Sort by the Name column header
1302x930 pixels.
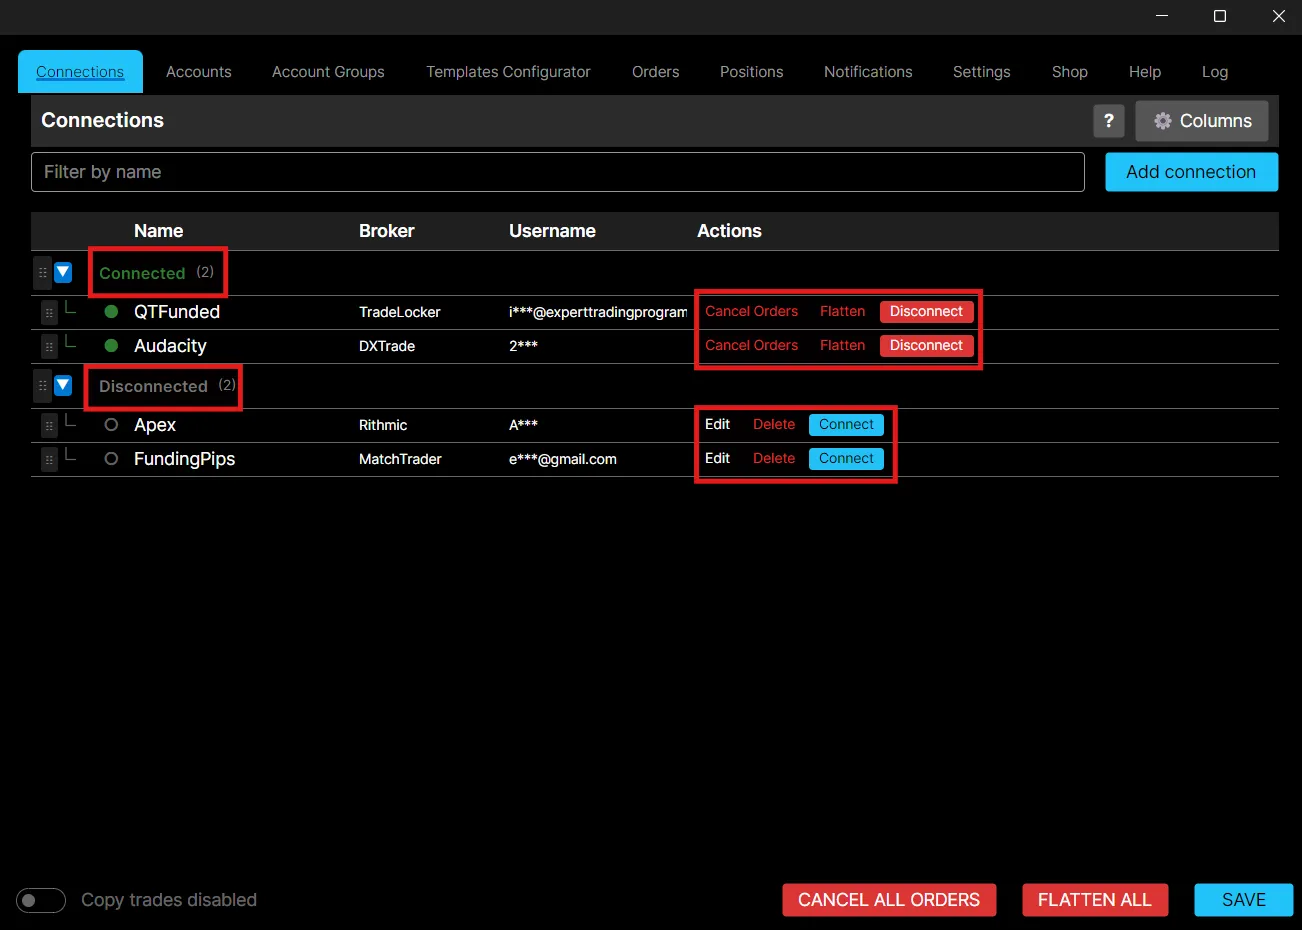coord(158,231)
